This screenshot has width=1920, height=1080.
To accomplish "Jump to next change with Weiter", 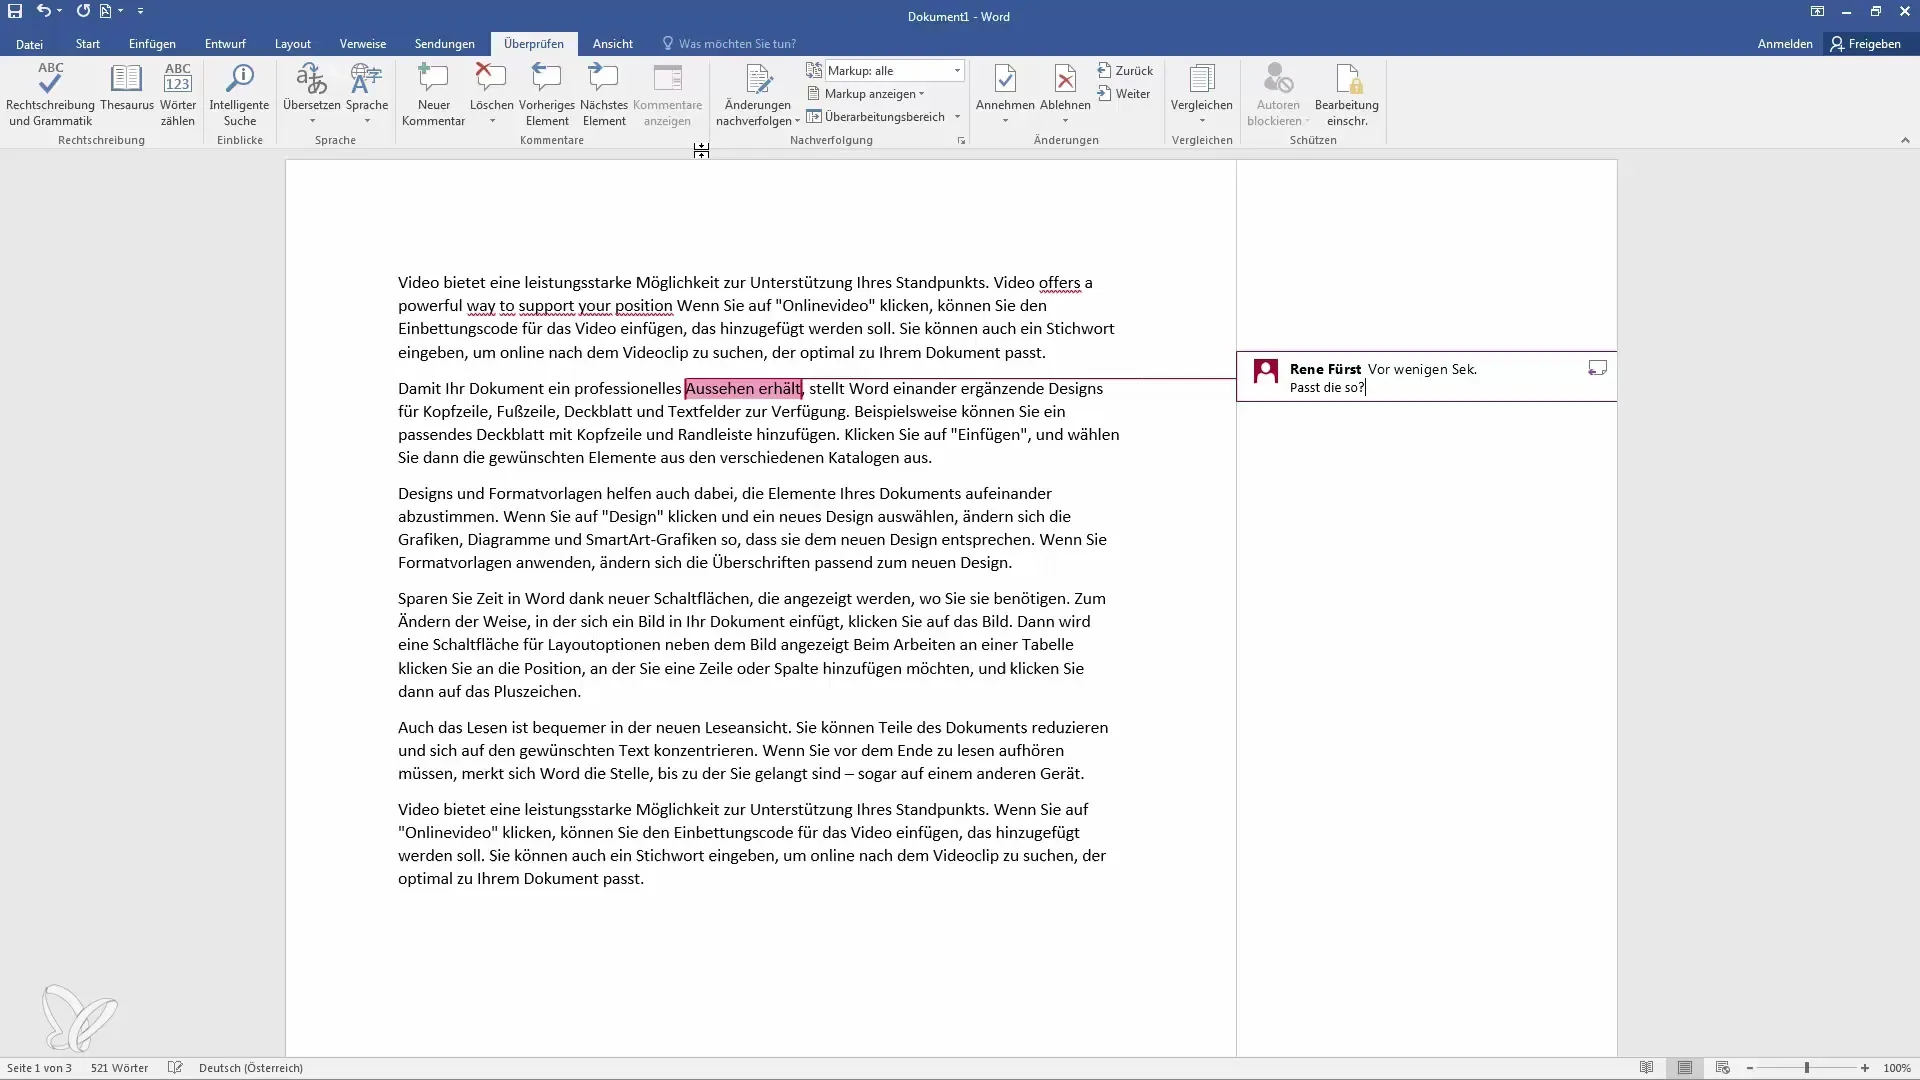I will coord(1123,94).
